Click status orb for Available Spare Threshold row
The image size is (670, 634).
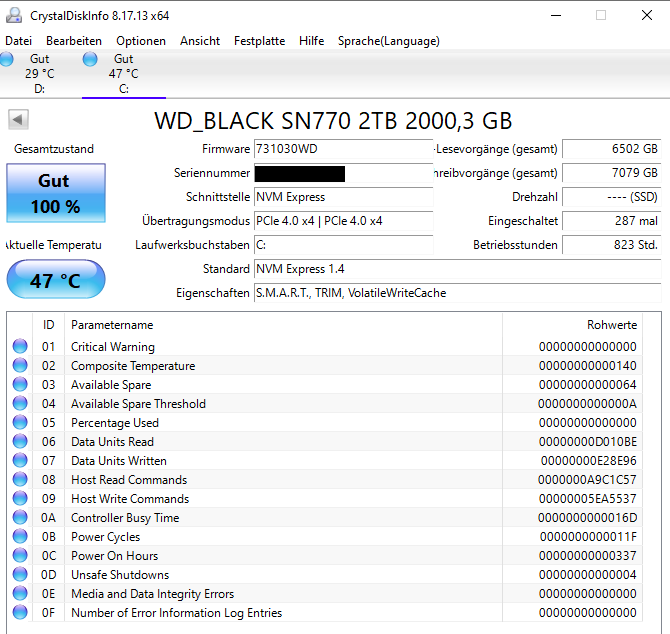tap(20, 403)
